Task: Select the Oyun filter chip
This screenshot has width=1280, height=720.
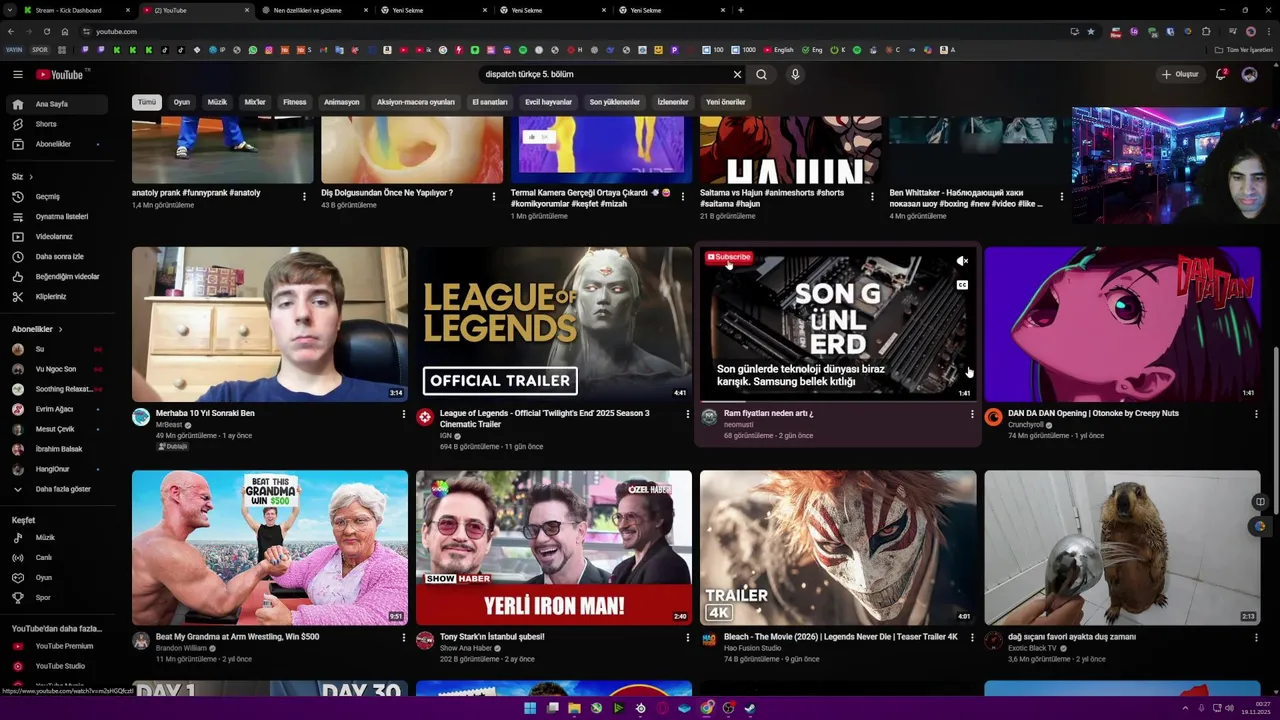Action: (x=181, y=102)
